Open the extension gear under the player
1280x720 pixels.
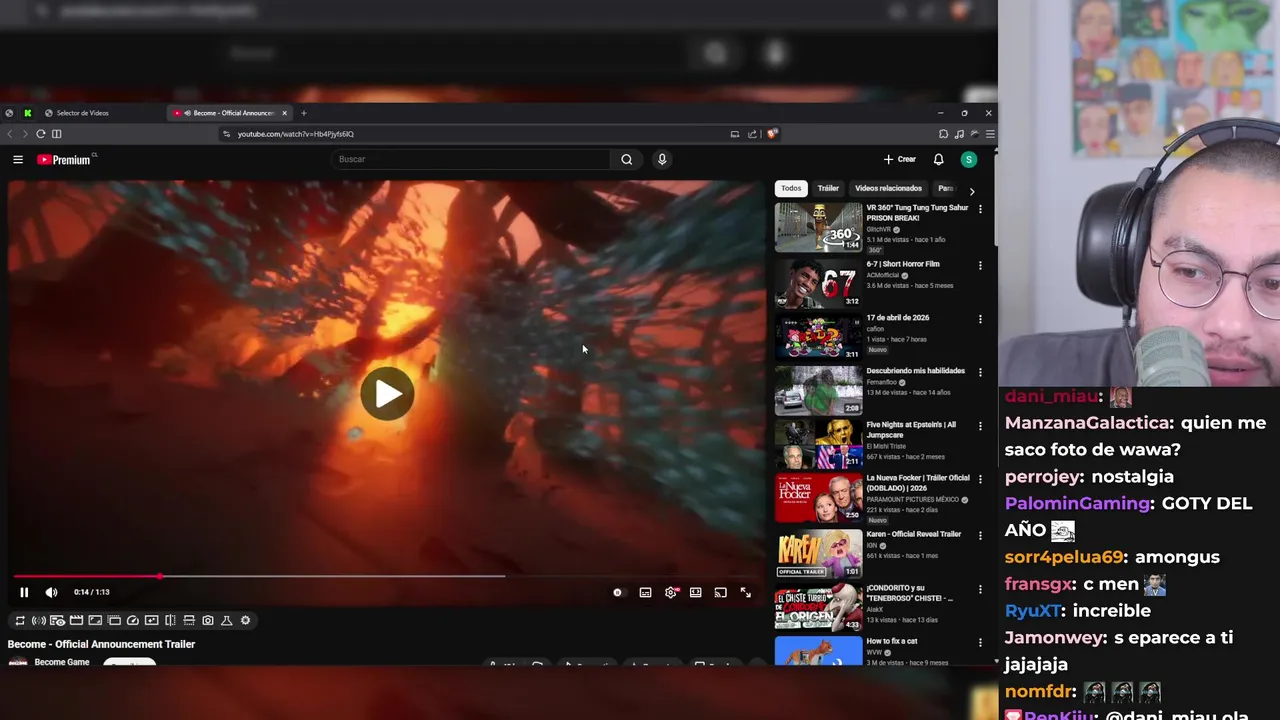[245, 620]
